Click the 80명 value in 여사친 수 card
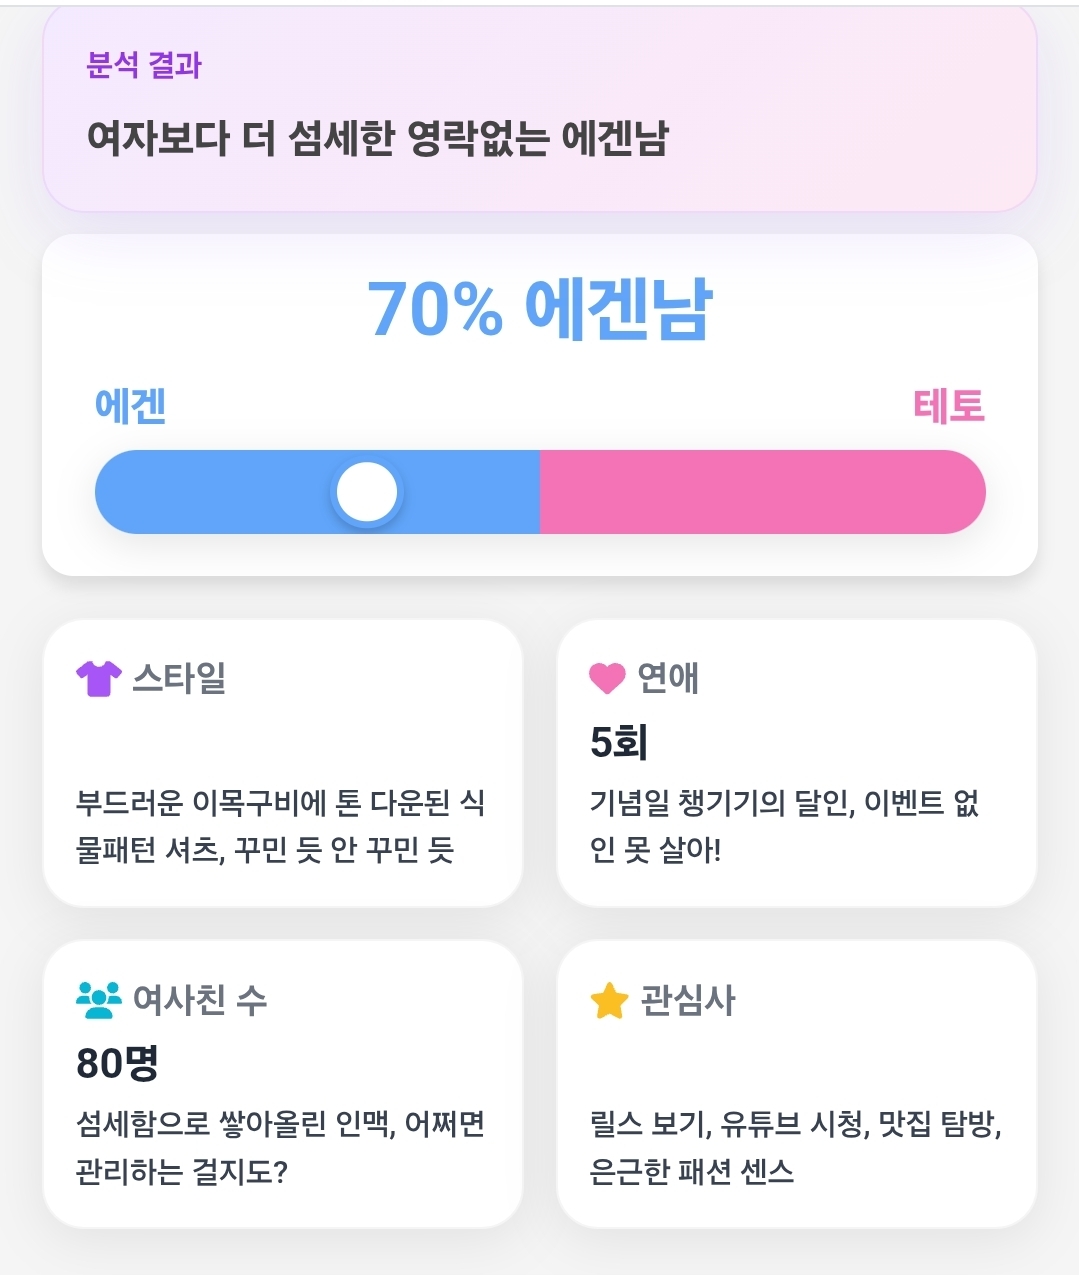This screenshot has height=1275, width=1079. click(117, 1063)
